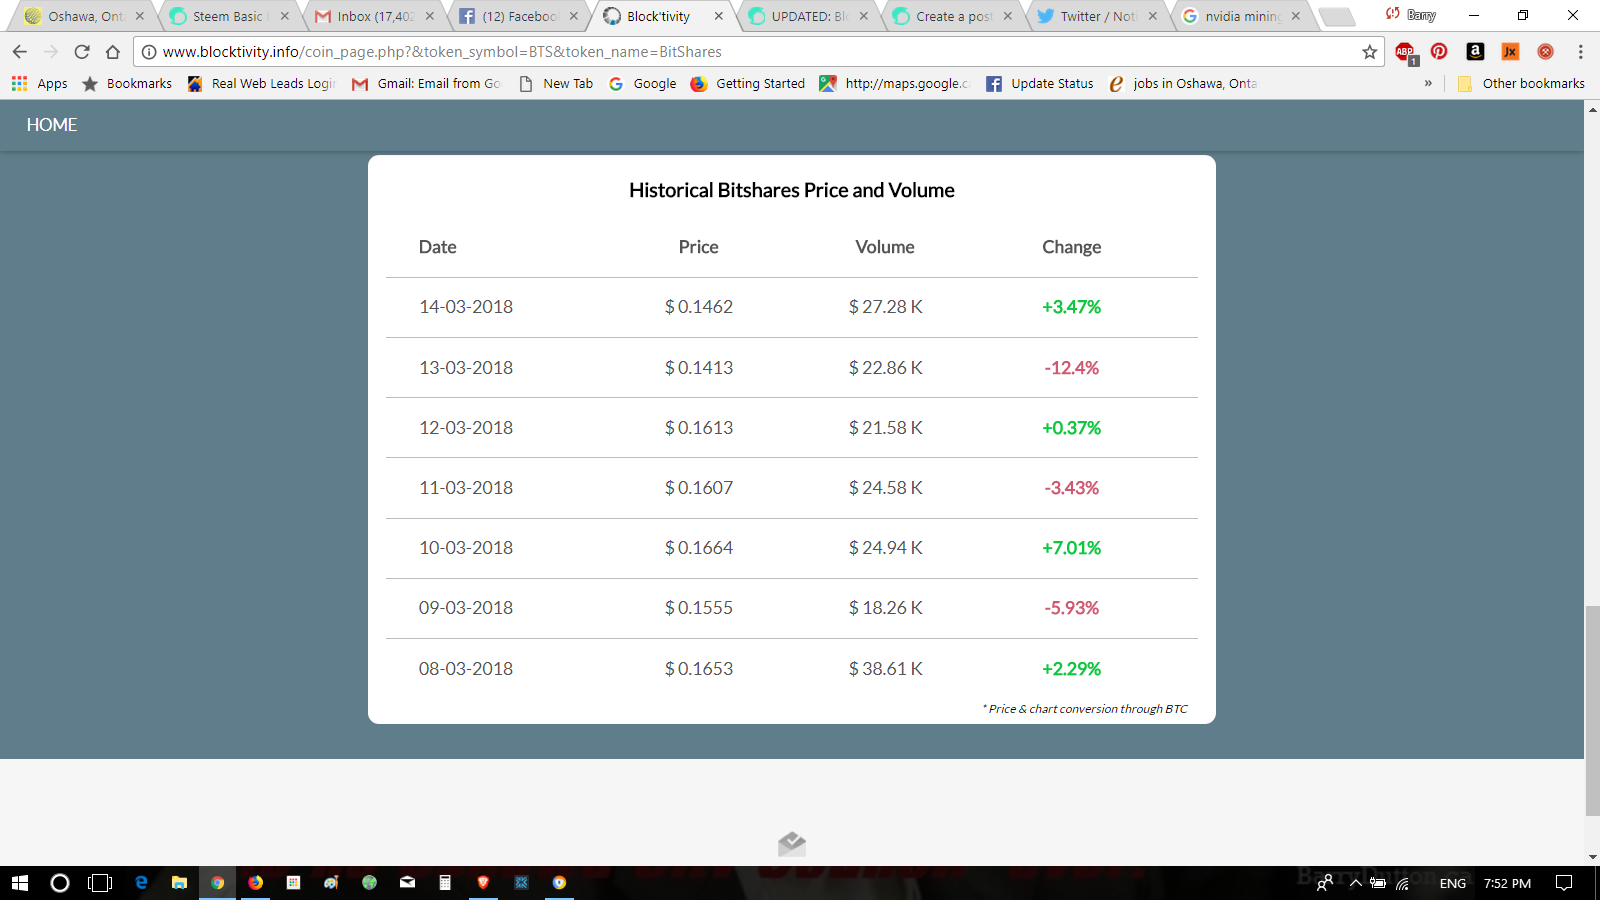The height and width of the screenshot is (900, 1600).
Task: Open the Chrome three-dot menu
Action: [x=1580, y=52]
